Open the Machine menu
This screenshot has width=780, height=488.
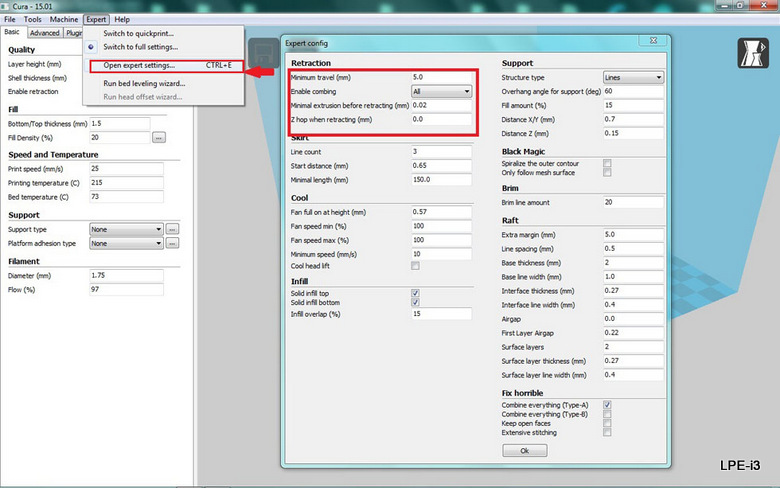coord(64,19)
